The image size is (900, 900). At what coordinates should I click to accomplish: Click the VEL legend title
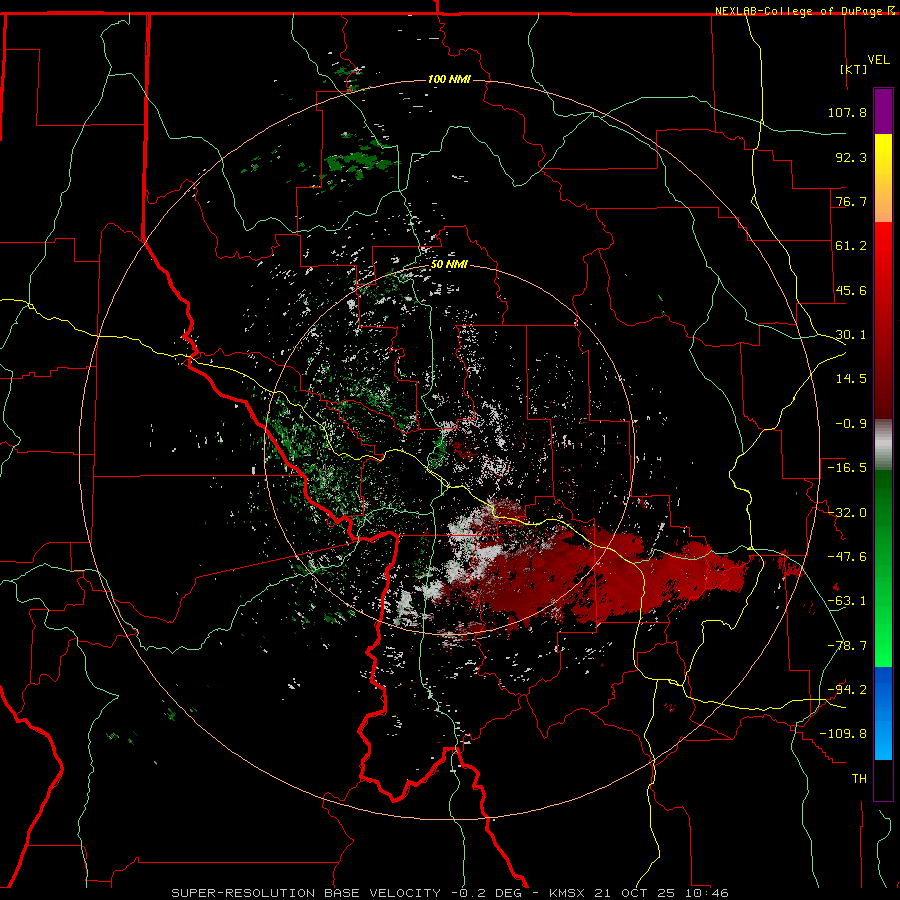(878, 60)
